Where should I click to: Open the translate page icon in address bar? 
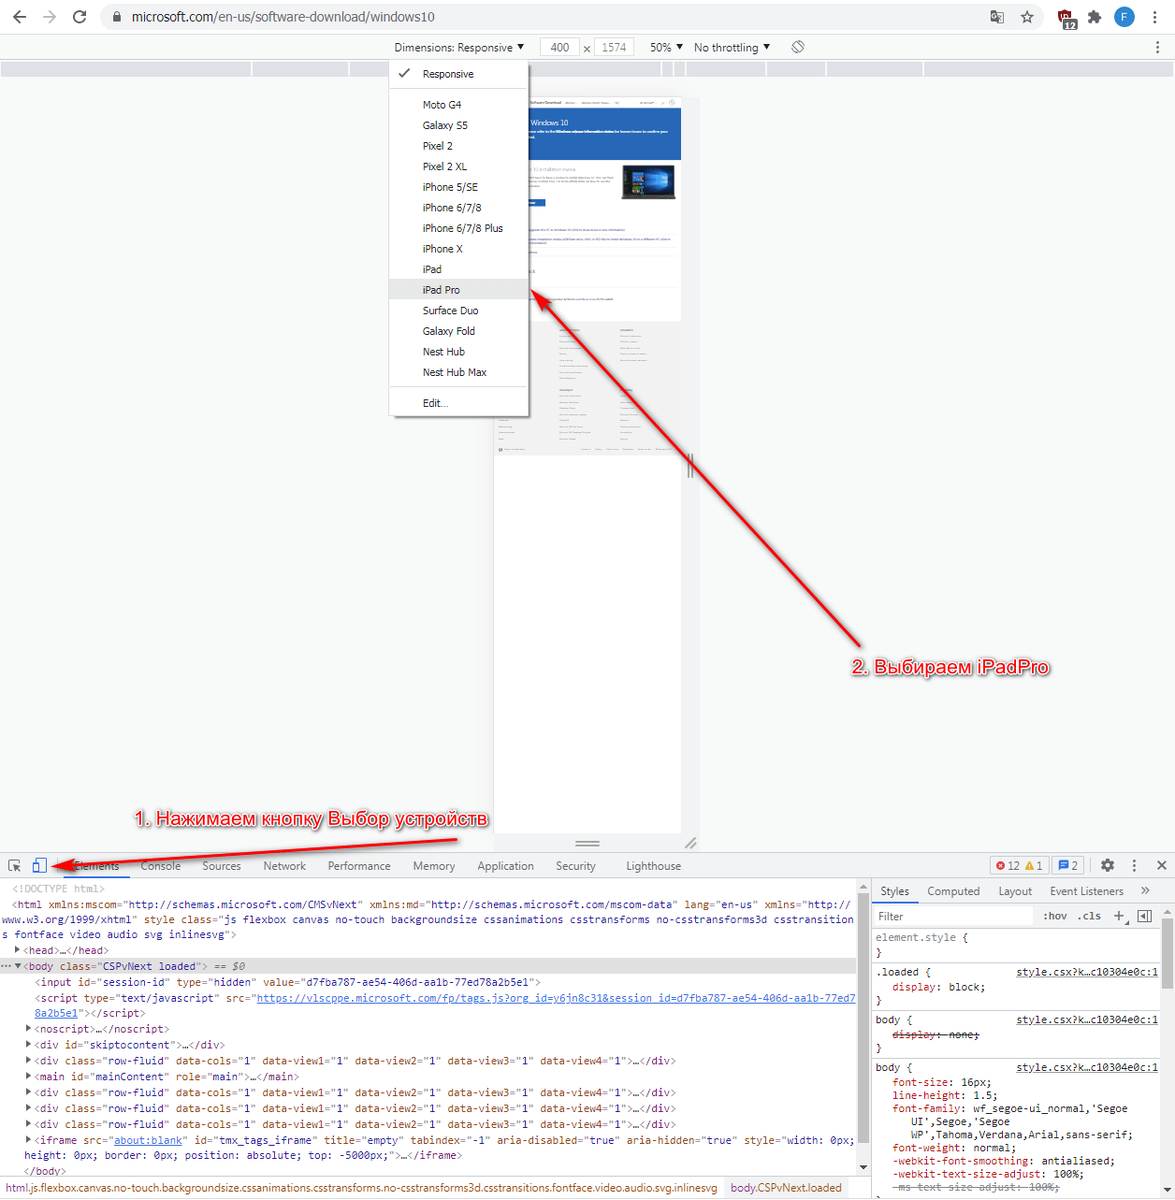[x=997, y=17]
